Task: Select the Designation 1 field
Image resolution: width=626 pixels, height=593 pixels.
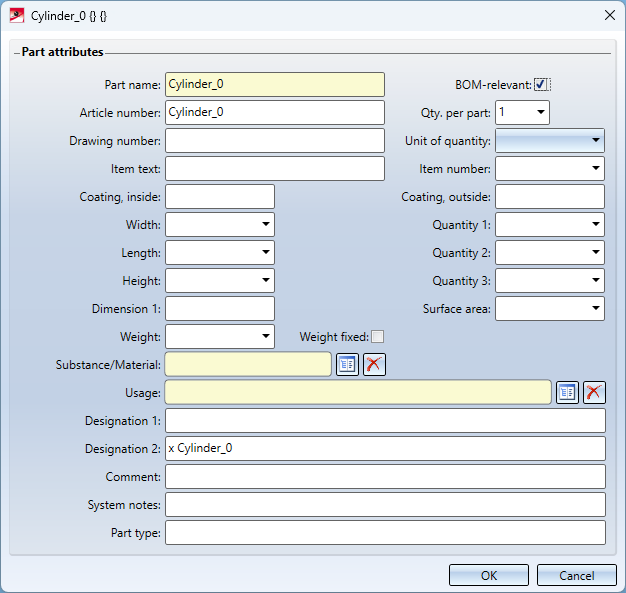Action: point(385,420)
